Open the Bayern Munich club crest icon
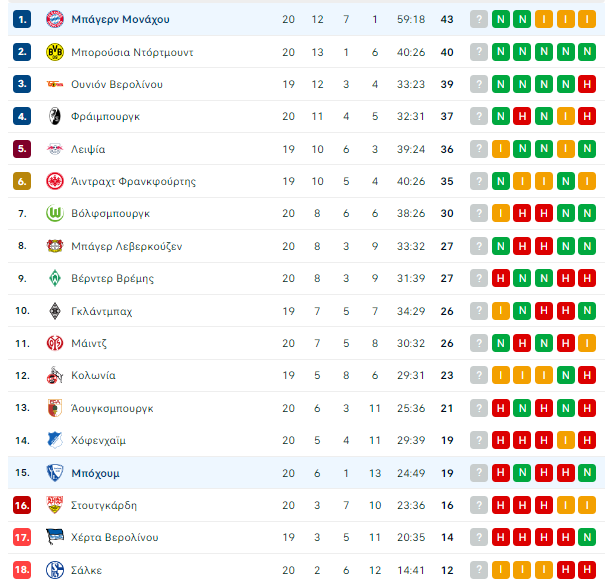Screen dimensions: 607x588 [x=55, y=19]
